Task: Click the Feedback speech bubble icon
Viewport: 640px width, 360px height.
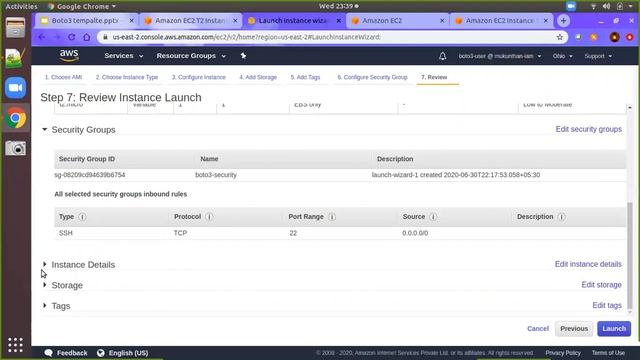Action: click(49, 353)
